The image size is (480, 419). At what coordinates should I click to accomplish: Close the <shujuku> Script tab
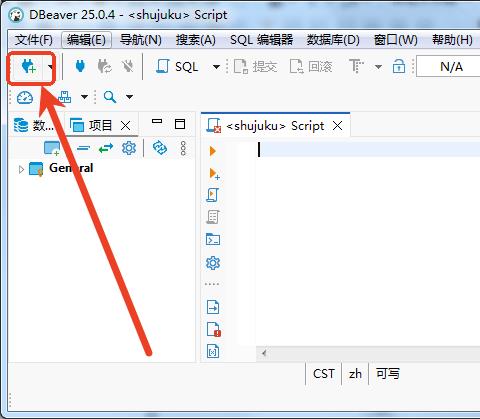coord(338,126)
